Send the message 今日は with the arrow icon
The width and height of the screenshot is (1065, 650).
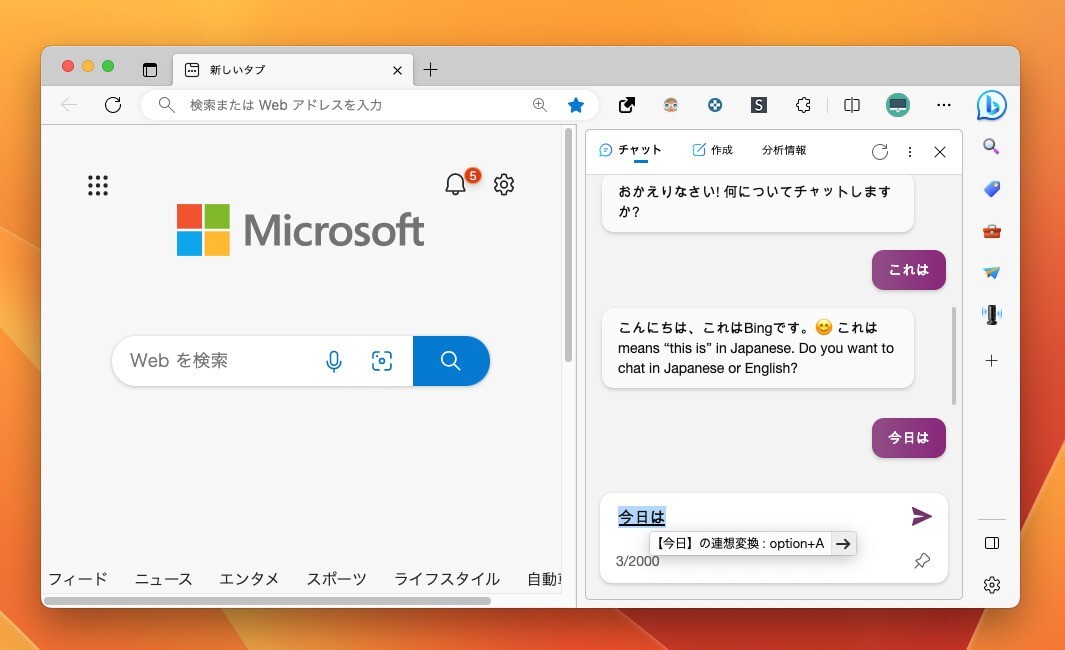coord(921,516)
